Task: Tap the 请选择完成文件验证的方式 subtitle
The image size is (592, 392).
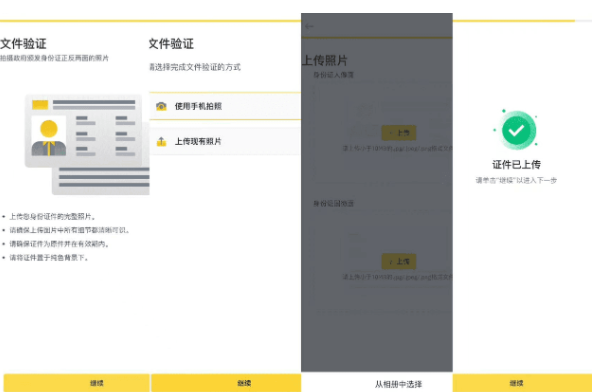Action: click(x=195, y=67)
